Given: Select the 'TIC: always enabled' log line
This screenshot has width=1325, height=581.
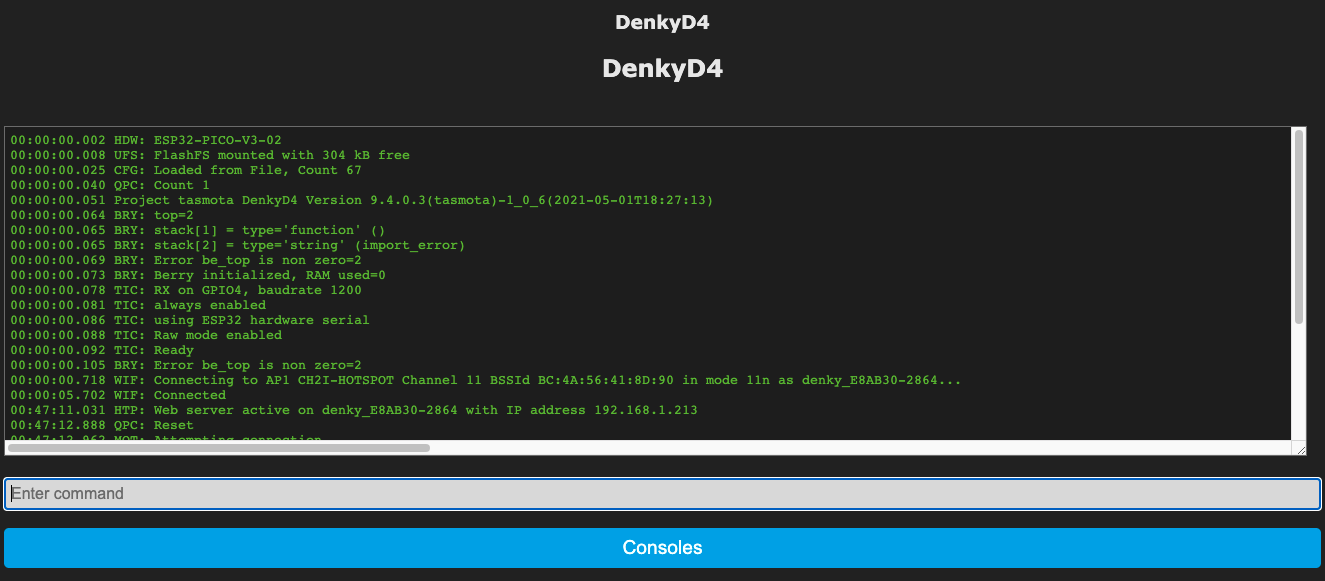Looking at the screenshot, I should 138,305.
